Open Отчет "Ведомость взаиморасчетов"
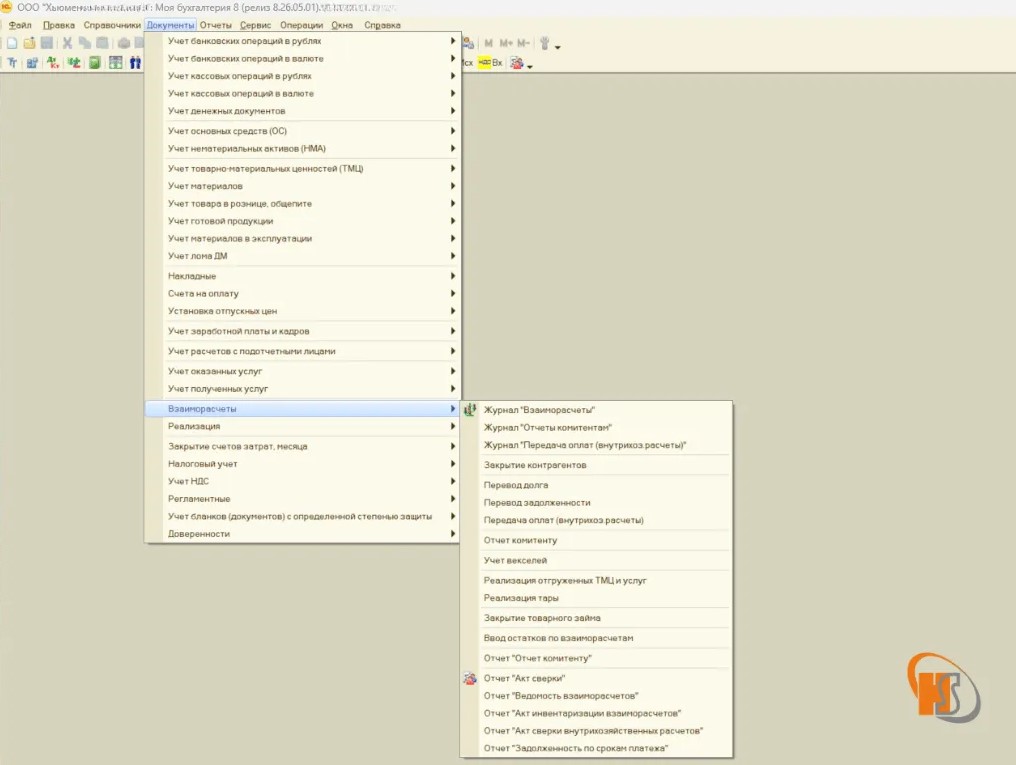 coord(596,696)
